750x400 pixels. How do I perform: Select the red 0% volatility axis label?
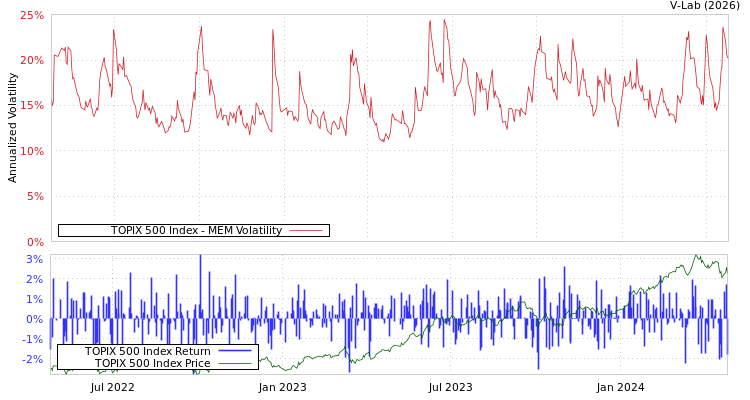click(34, 242)
